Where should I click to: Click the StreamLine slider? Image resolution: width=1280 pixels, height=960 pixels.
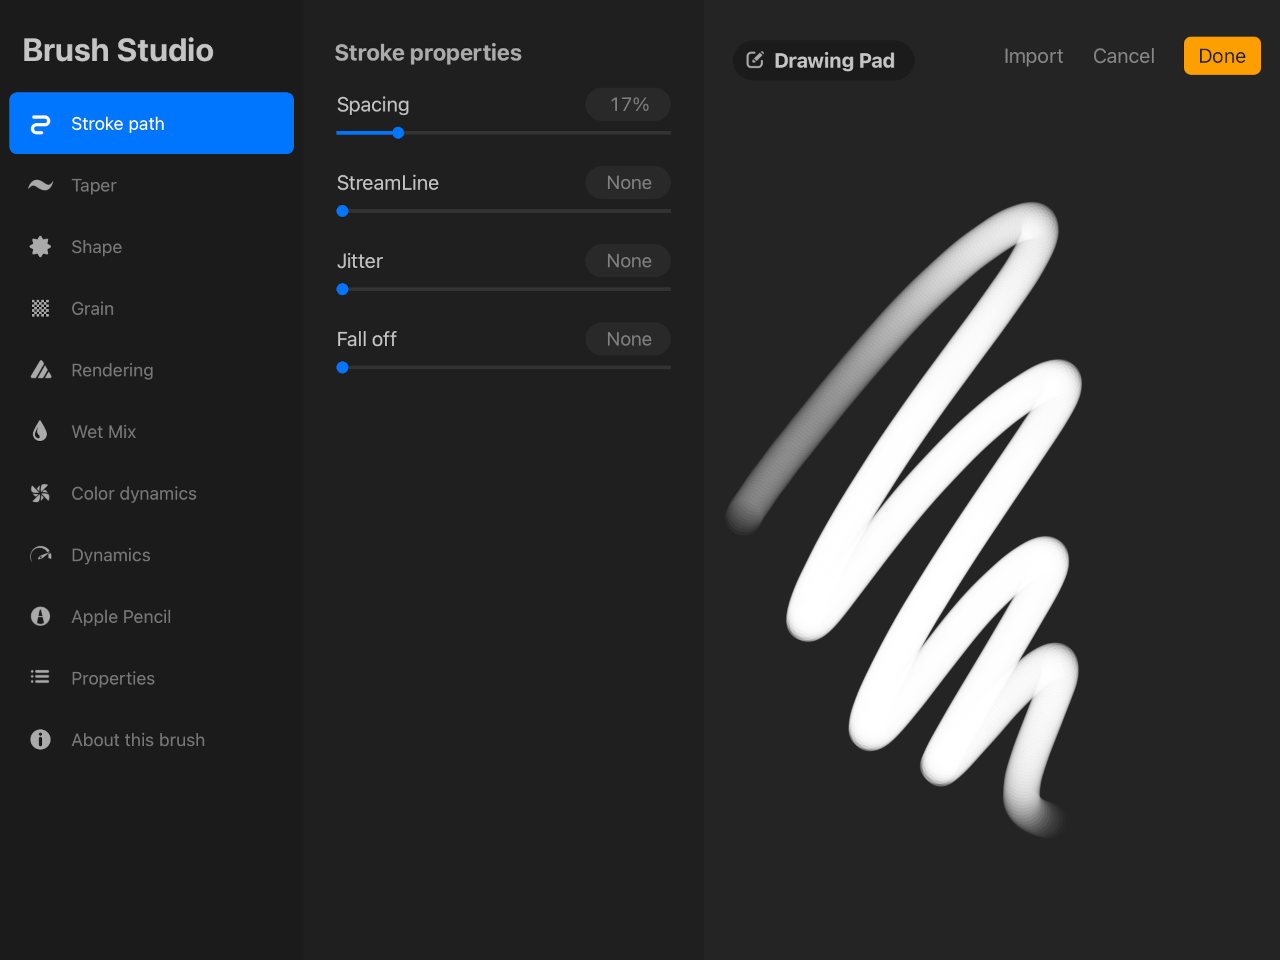(x=500, y=211)
